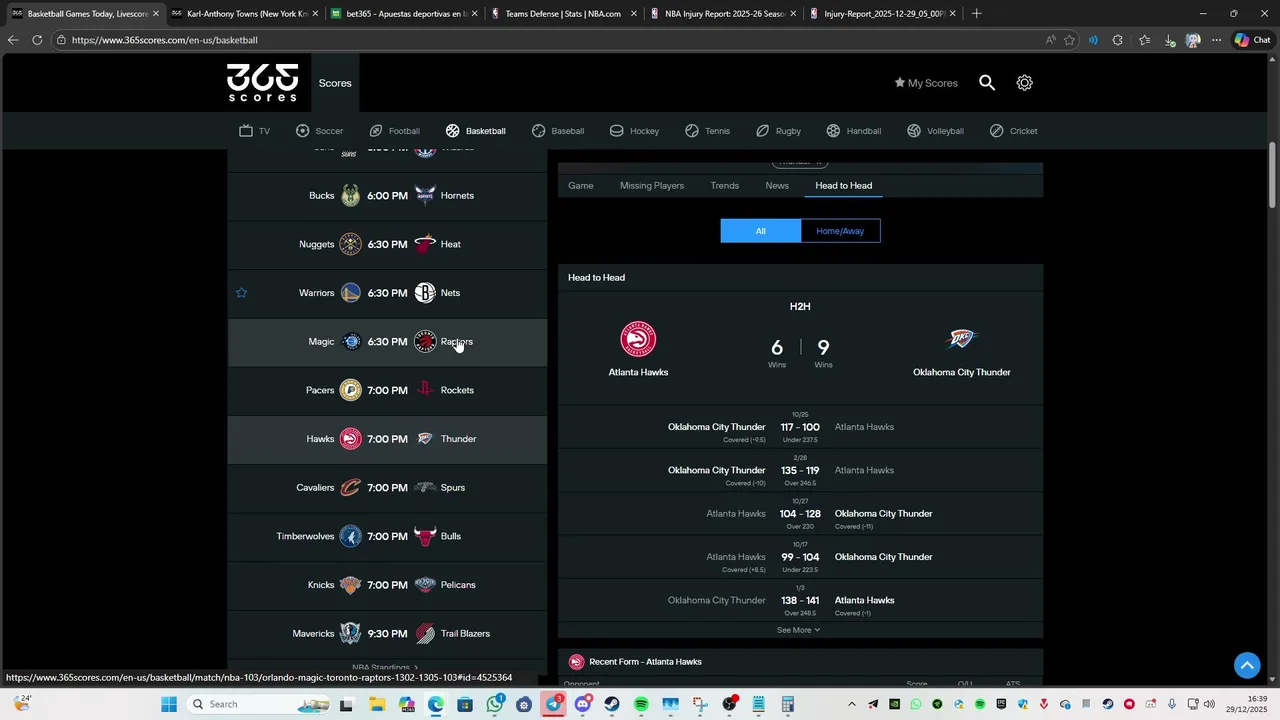Switch to the Trends tab
Image resolution: width=1280 pixels, height=720 pixels.
click(725, 185)
